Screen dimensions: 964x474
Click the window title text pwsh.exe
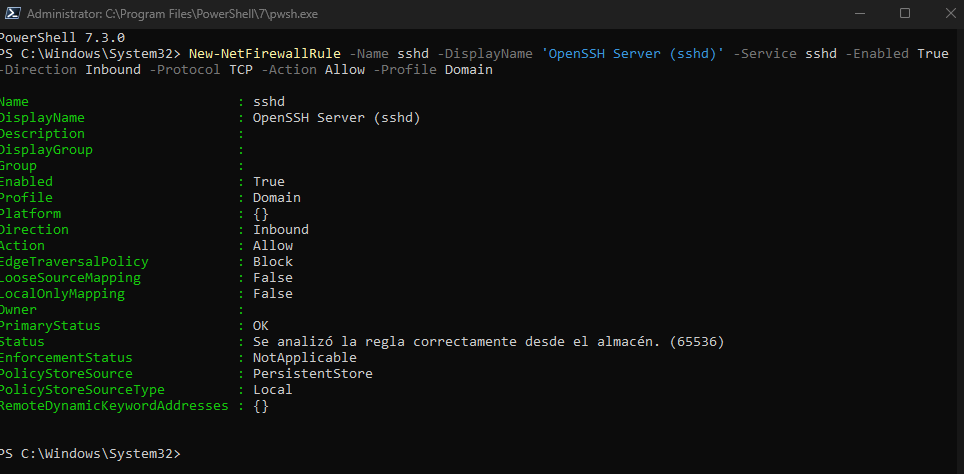click(172, 14)
